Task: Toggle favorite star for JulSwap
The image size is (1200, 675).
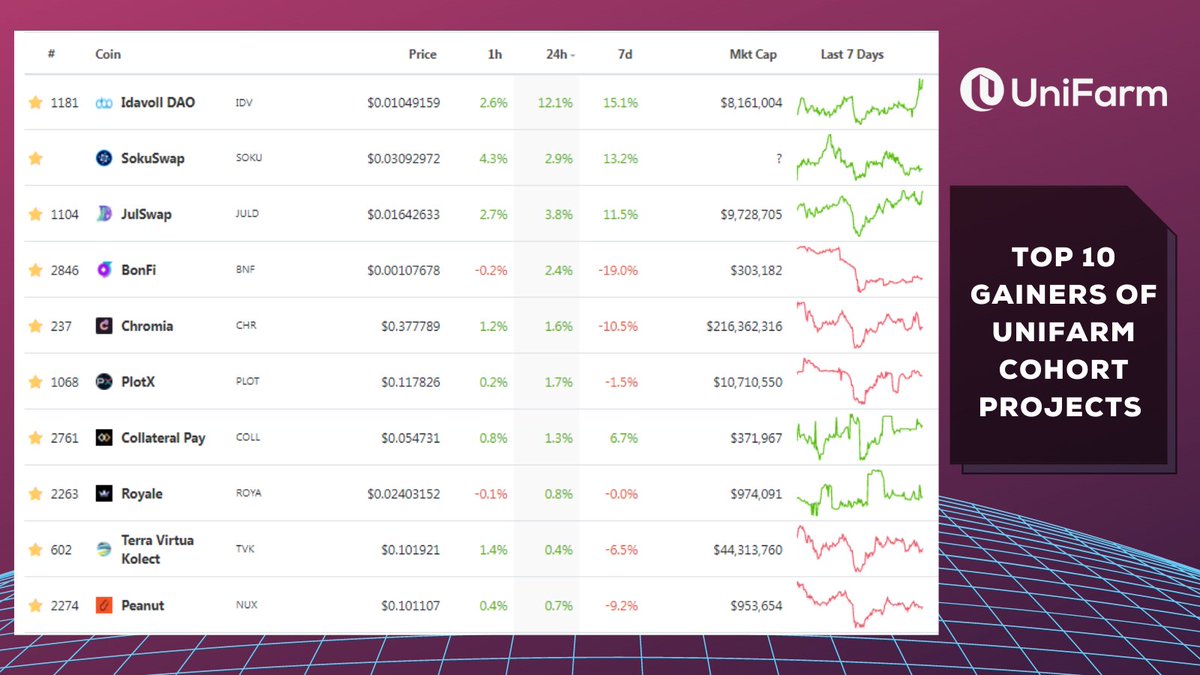Action: pos(36,214)
